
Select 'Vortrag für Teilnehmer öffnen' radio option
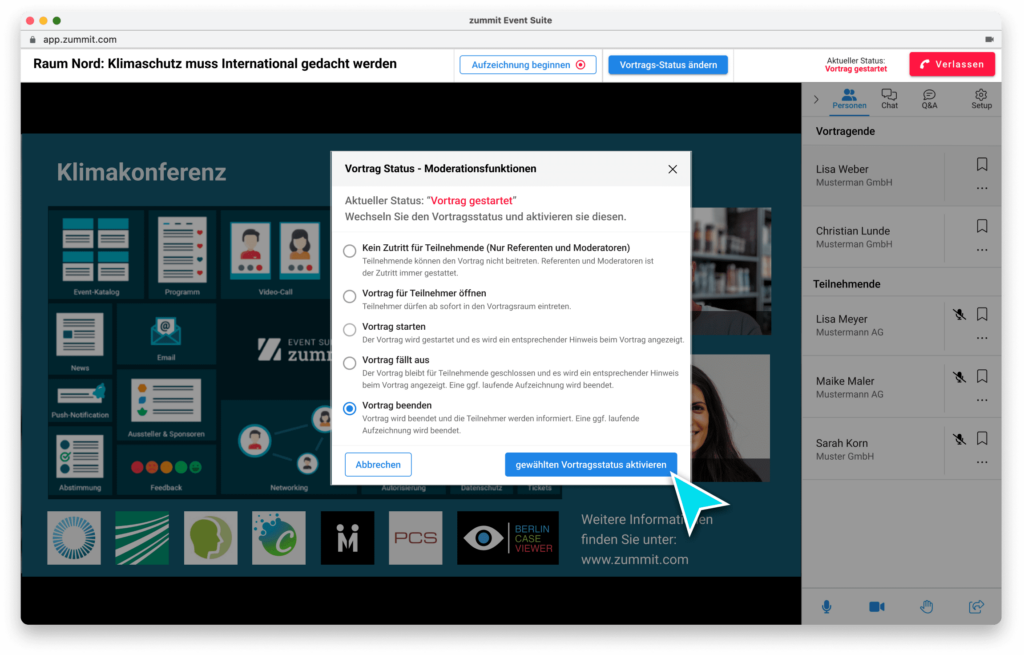349,296
